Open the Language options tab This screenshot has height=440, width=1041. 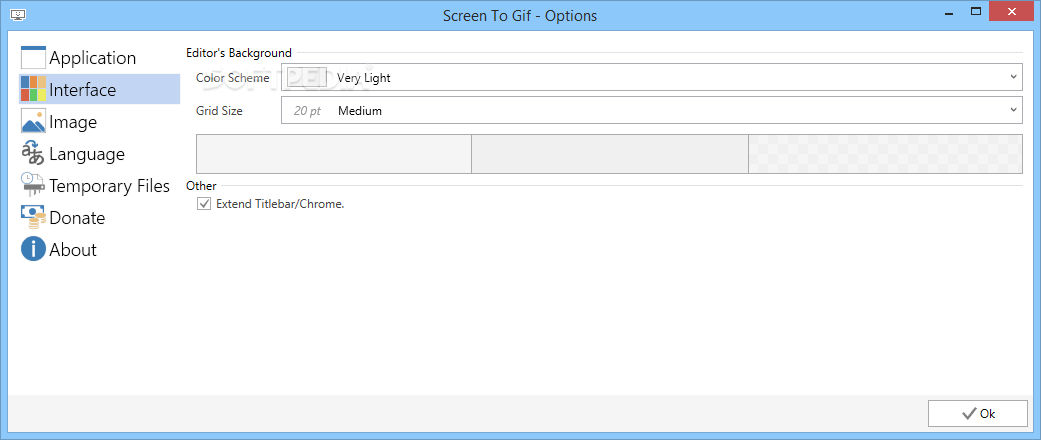87,154
